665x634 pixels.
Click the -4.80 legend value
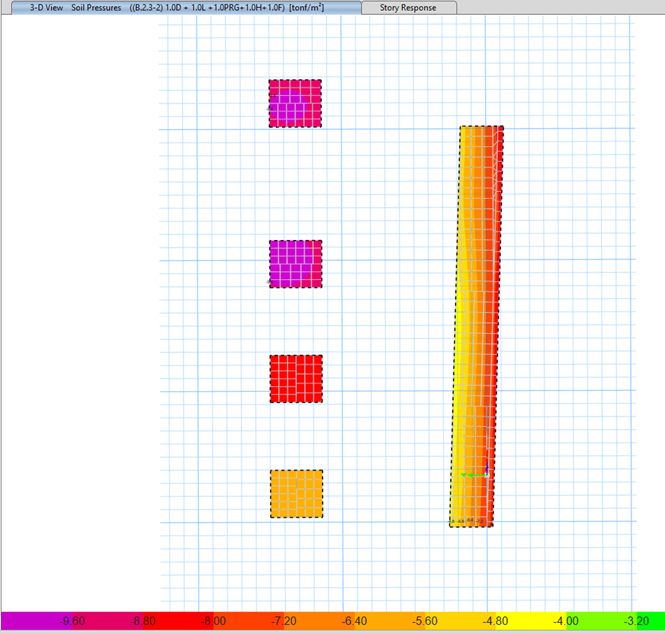[x=493, y=621]
